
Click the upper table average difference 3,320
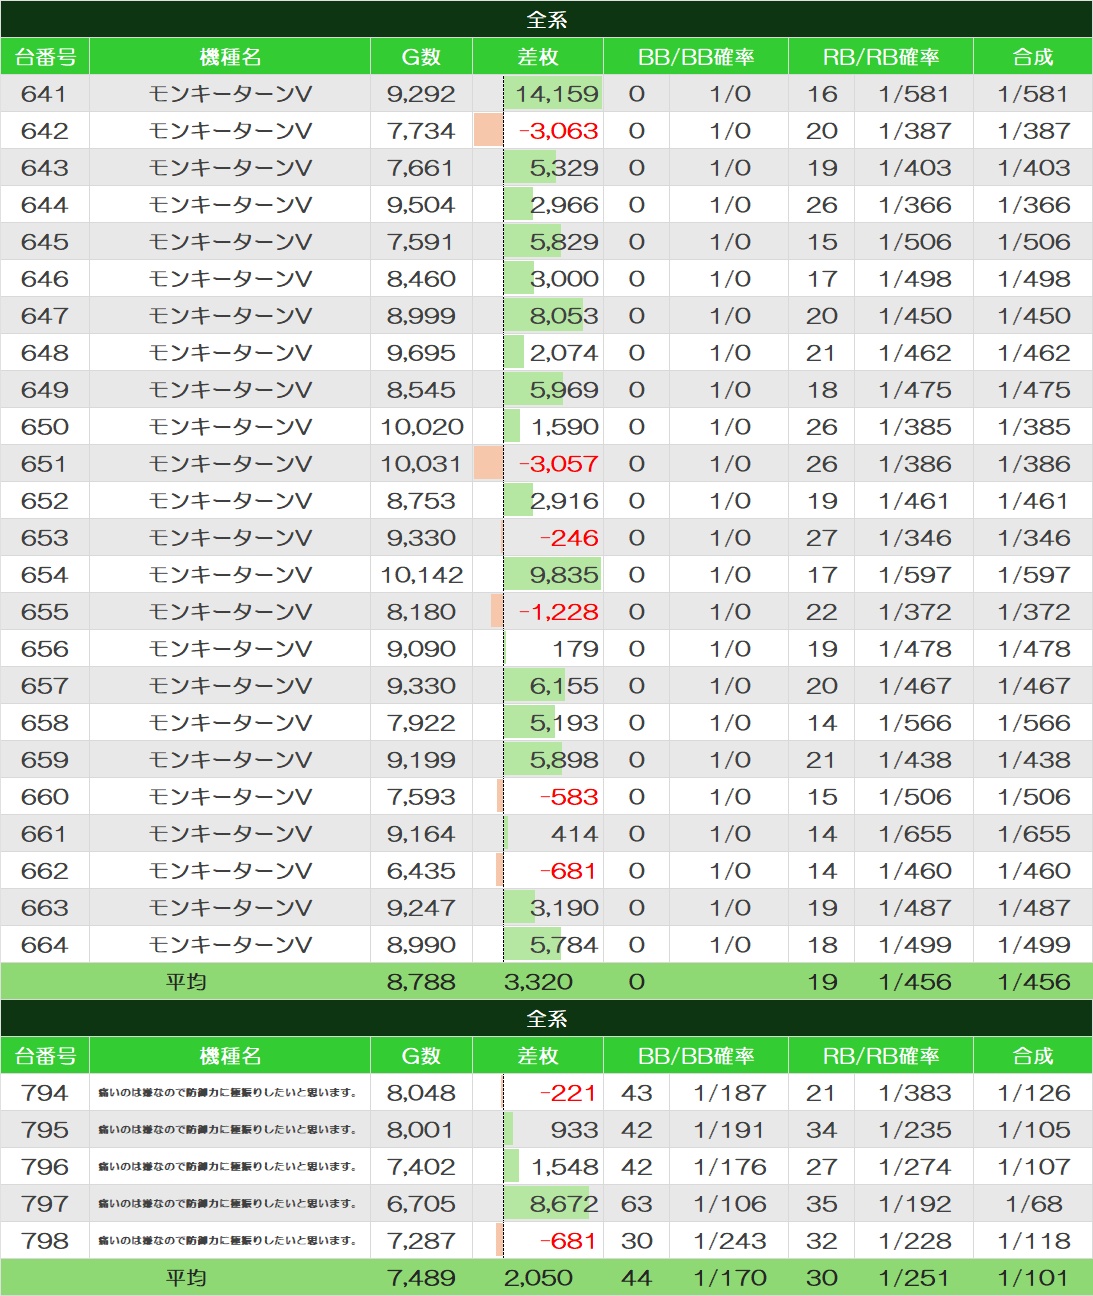[538, 982]
